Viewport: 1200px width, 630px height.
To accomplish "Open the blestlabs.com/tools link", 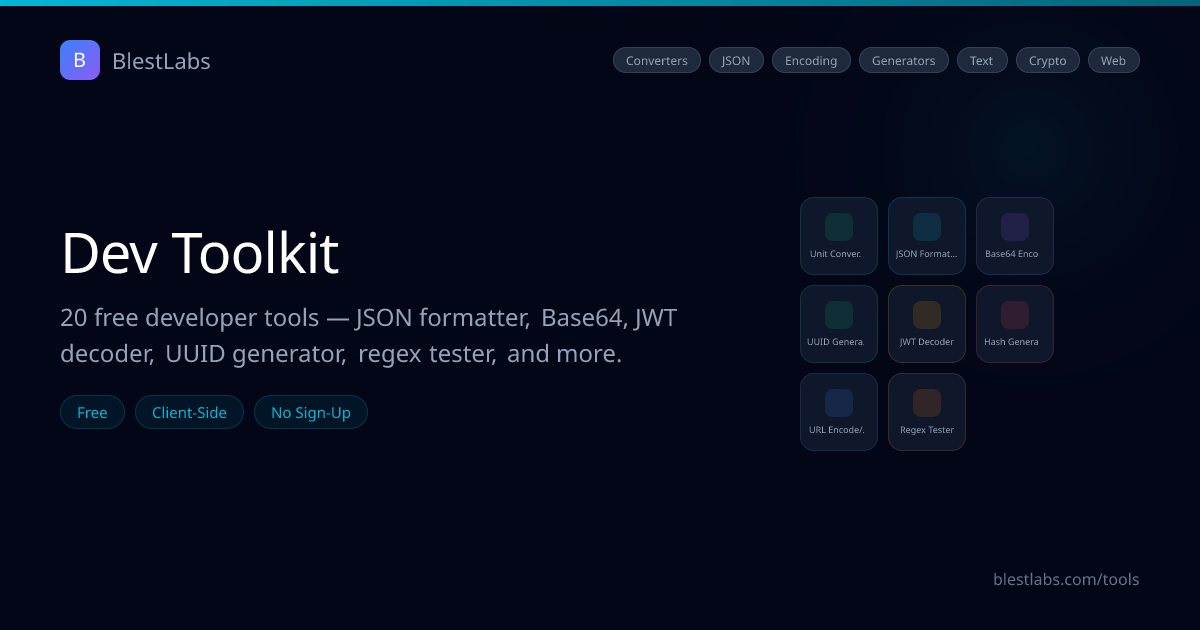I will point(1066,579).
